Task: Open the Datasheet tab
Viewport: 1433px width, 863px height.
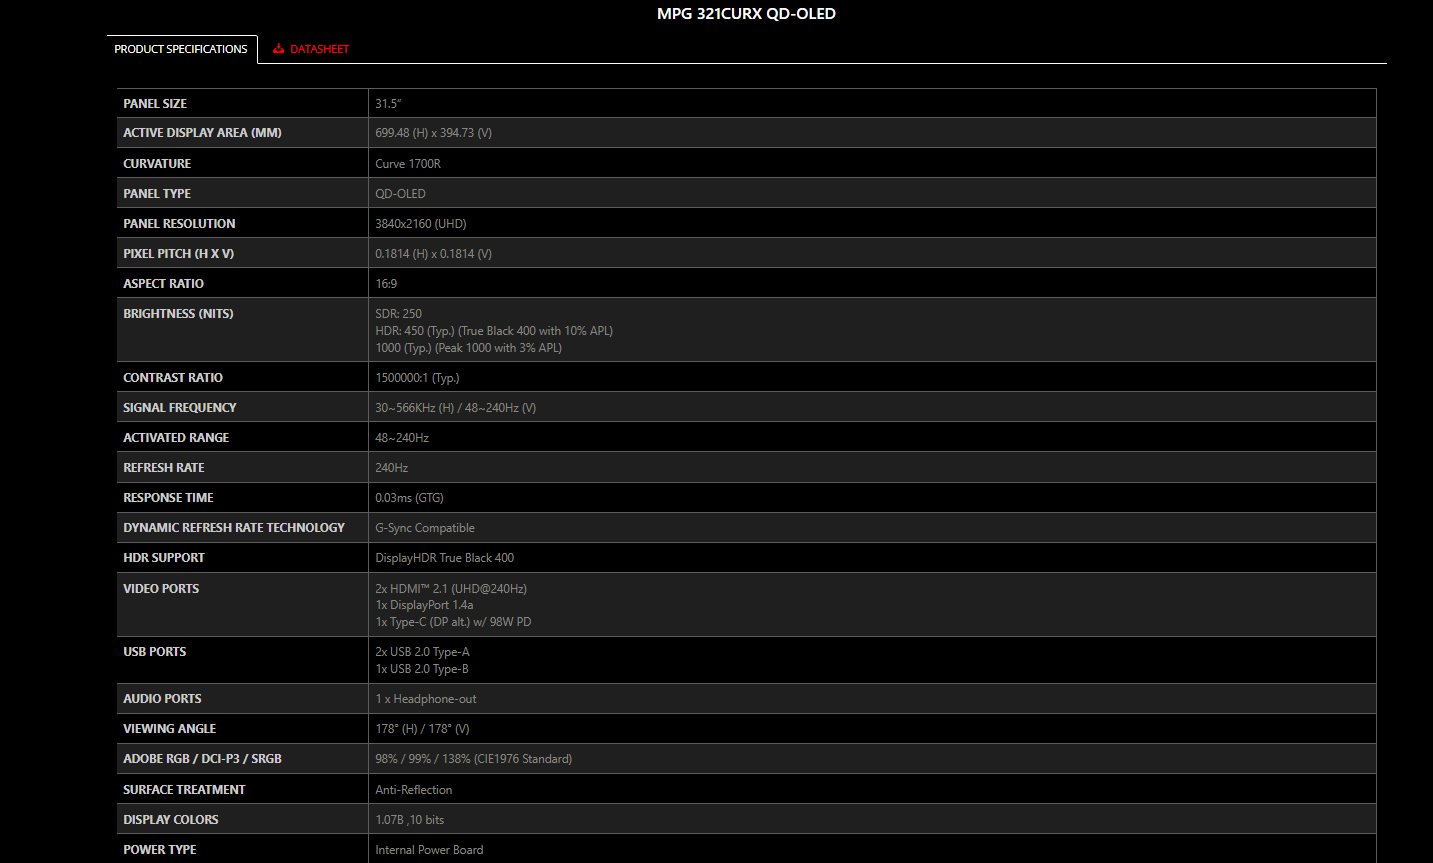Action: click(319, 49)
